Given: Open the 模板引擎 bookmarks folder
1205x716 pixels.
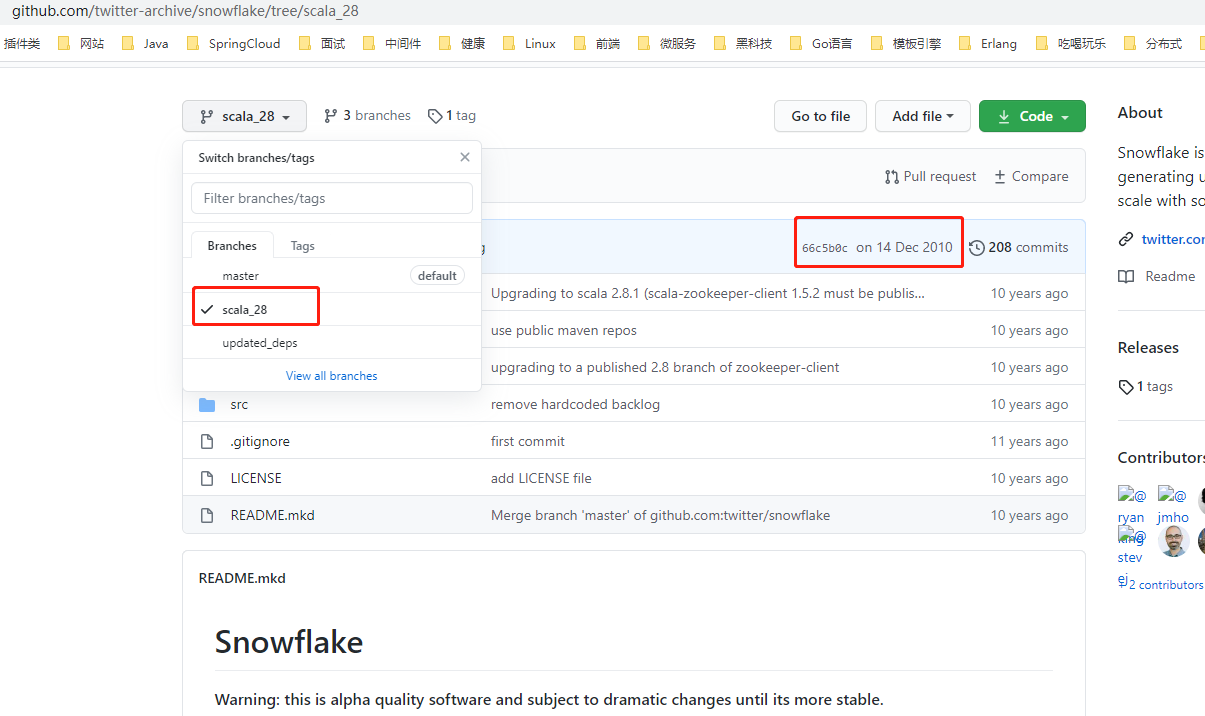Looking at the screenshot, I should coord(906,43).
